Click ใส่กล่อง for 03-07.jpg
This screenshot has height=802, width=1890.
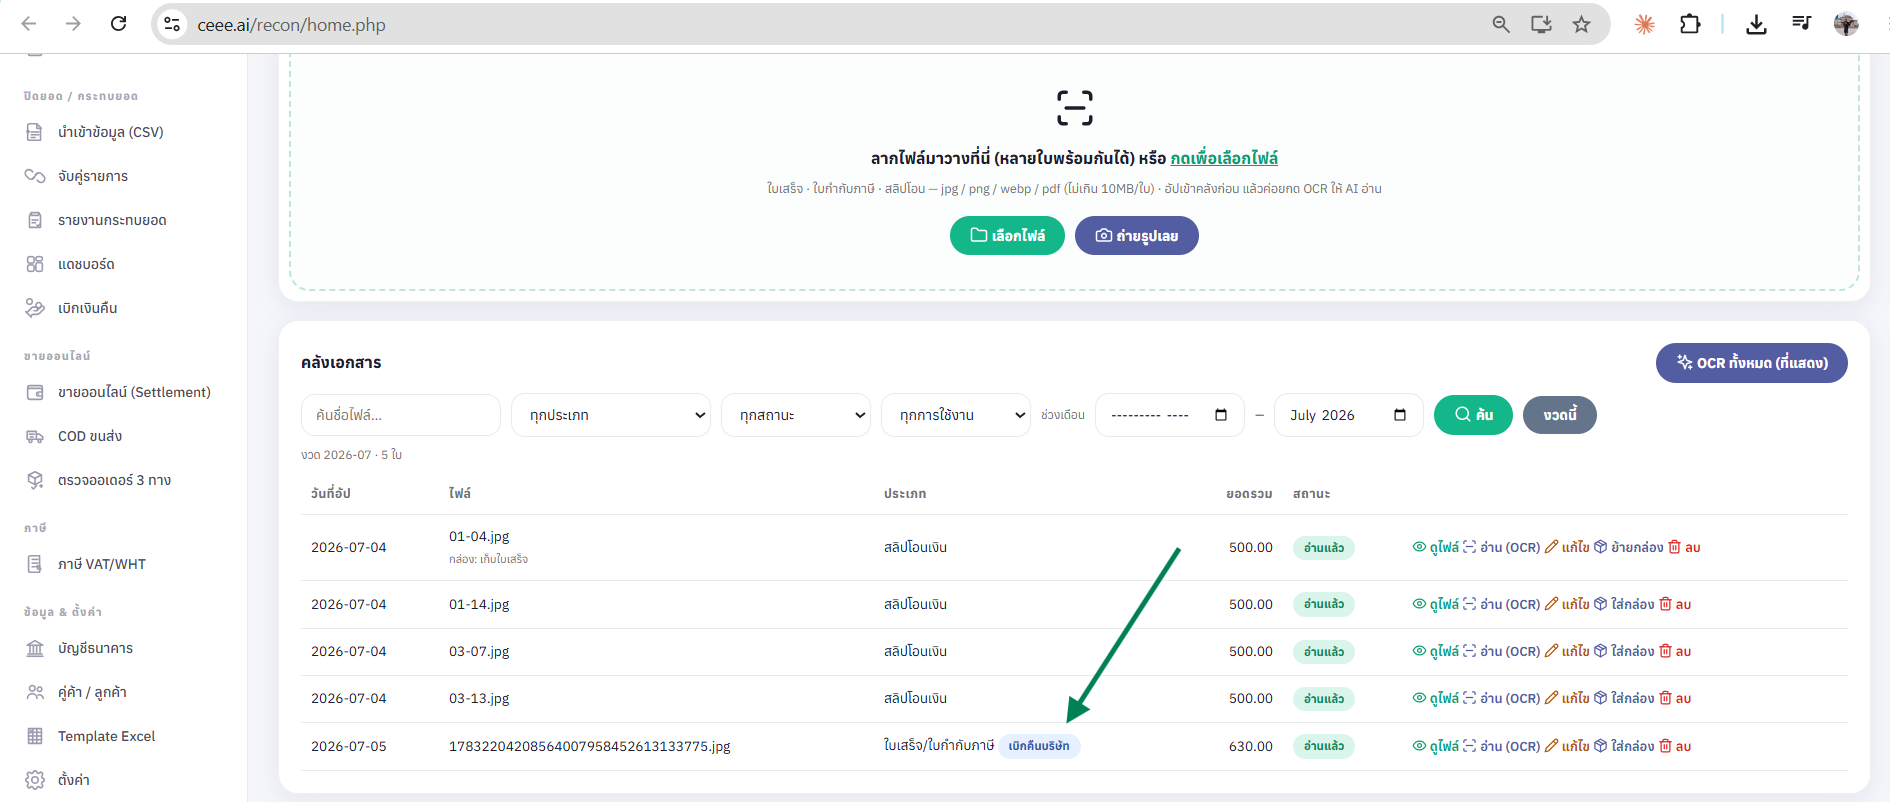(1624, 651)
